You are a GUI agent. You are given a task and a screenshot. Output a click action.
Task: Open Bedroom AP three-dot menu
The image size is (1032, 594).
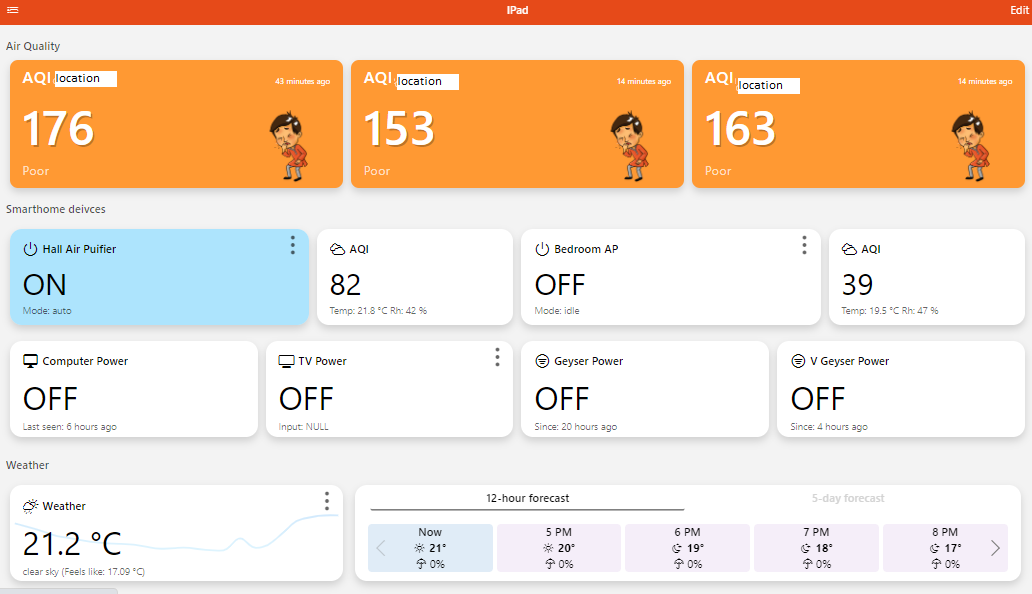click(804, 245)
